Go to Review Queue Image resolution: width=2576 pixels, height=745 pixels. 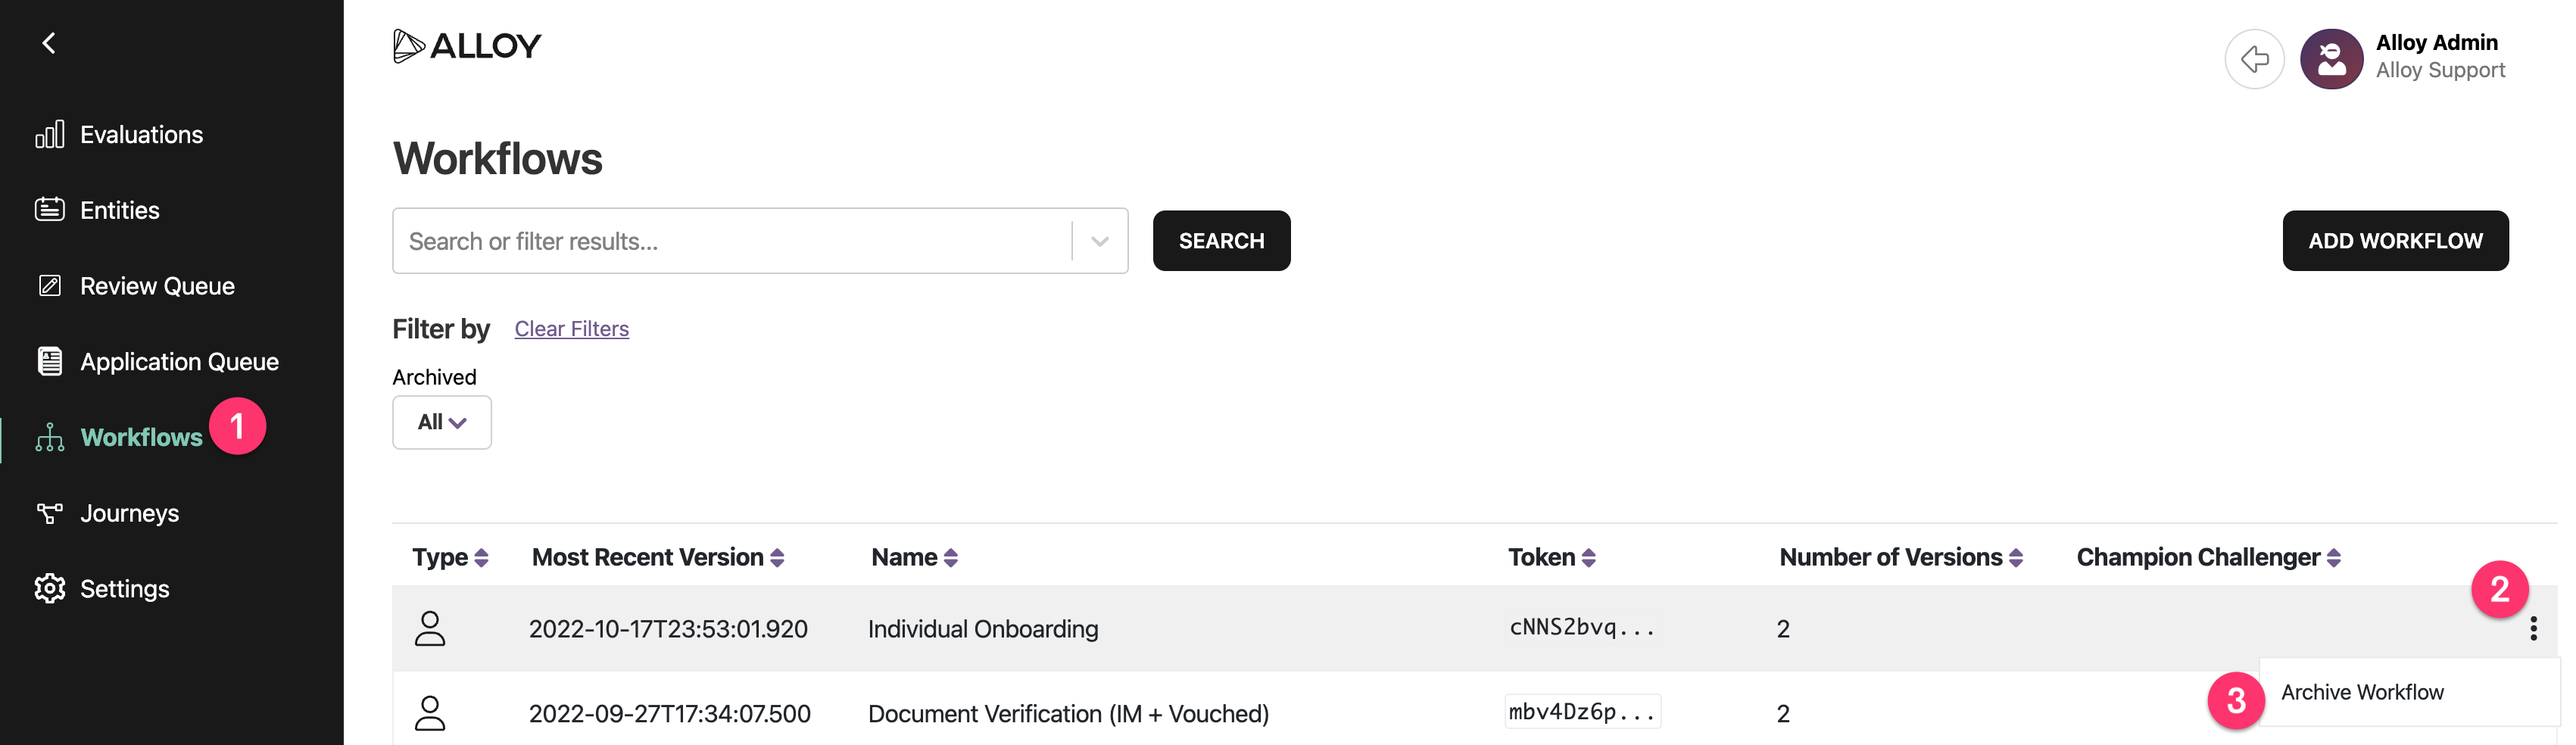coord(135,286)
